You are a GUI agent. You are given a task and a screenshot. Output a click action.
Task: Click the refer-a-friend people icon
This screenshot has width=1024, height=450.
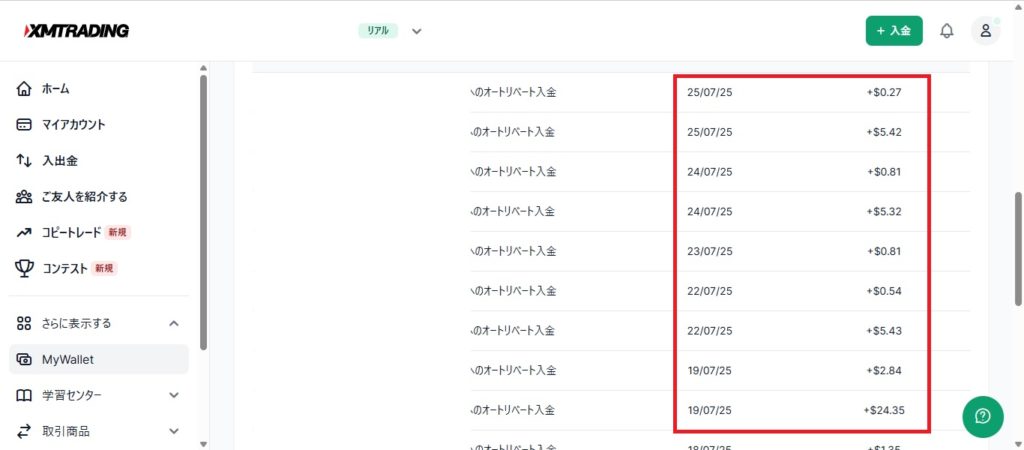click(x=25, y=197)
